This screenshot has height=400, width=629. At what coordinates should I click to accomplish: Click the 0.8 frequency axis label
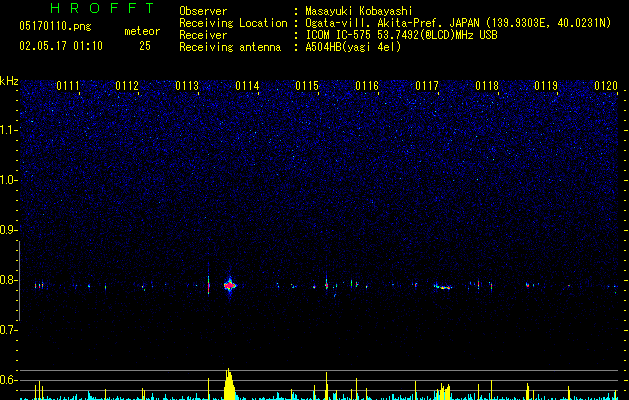[x=7, y=280]
